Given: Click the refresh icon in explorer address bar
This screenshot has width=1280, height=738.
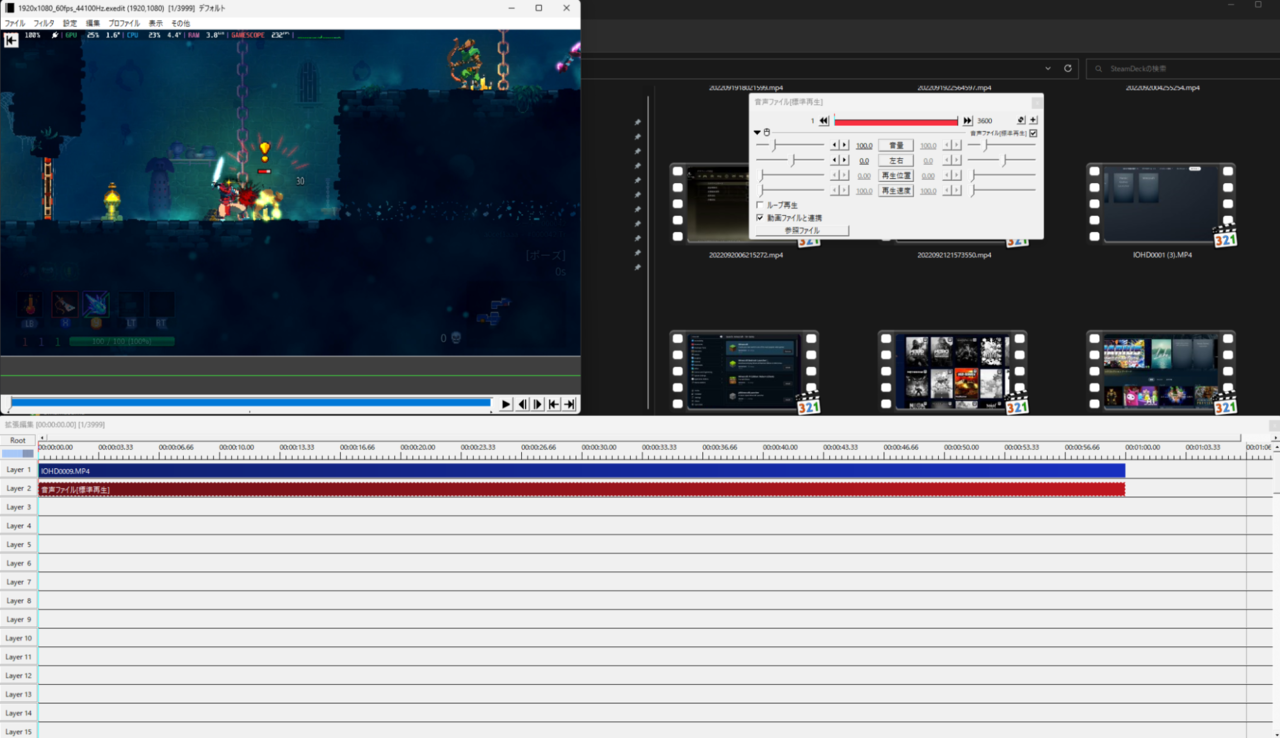Looking at the screenshot, I should coord(1067,69).
